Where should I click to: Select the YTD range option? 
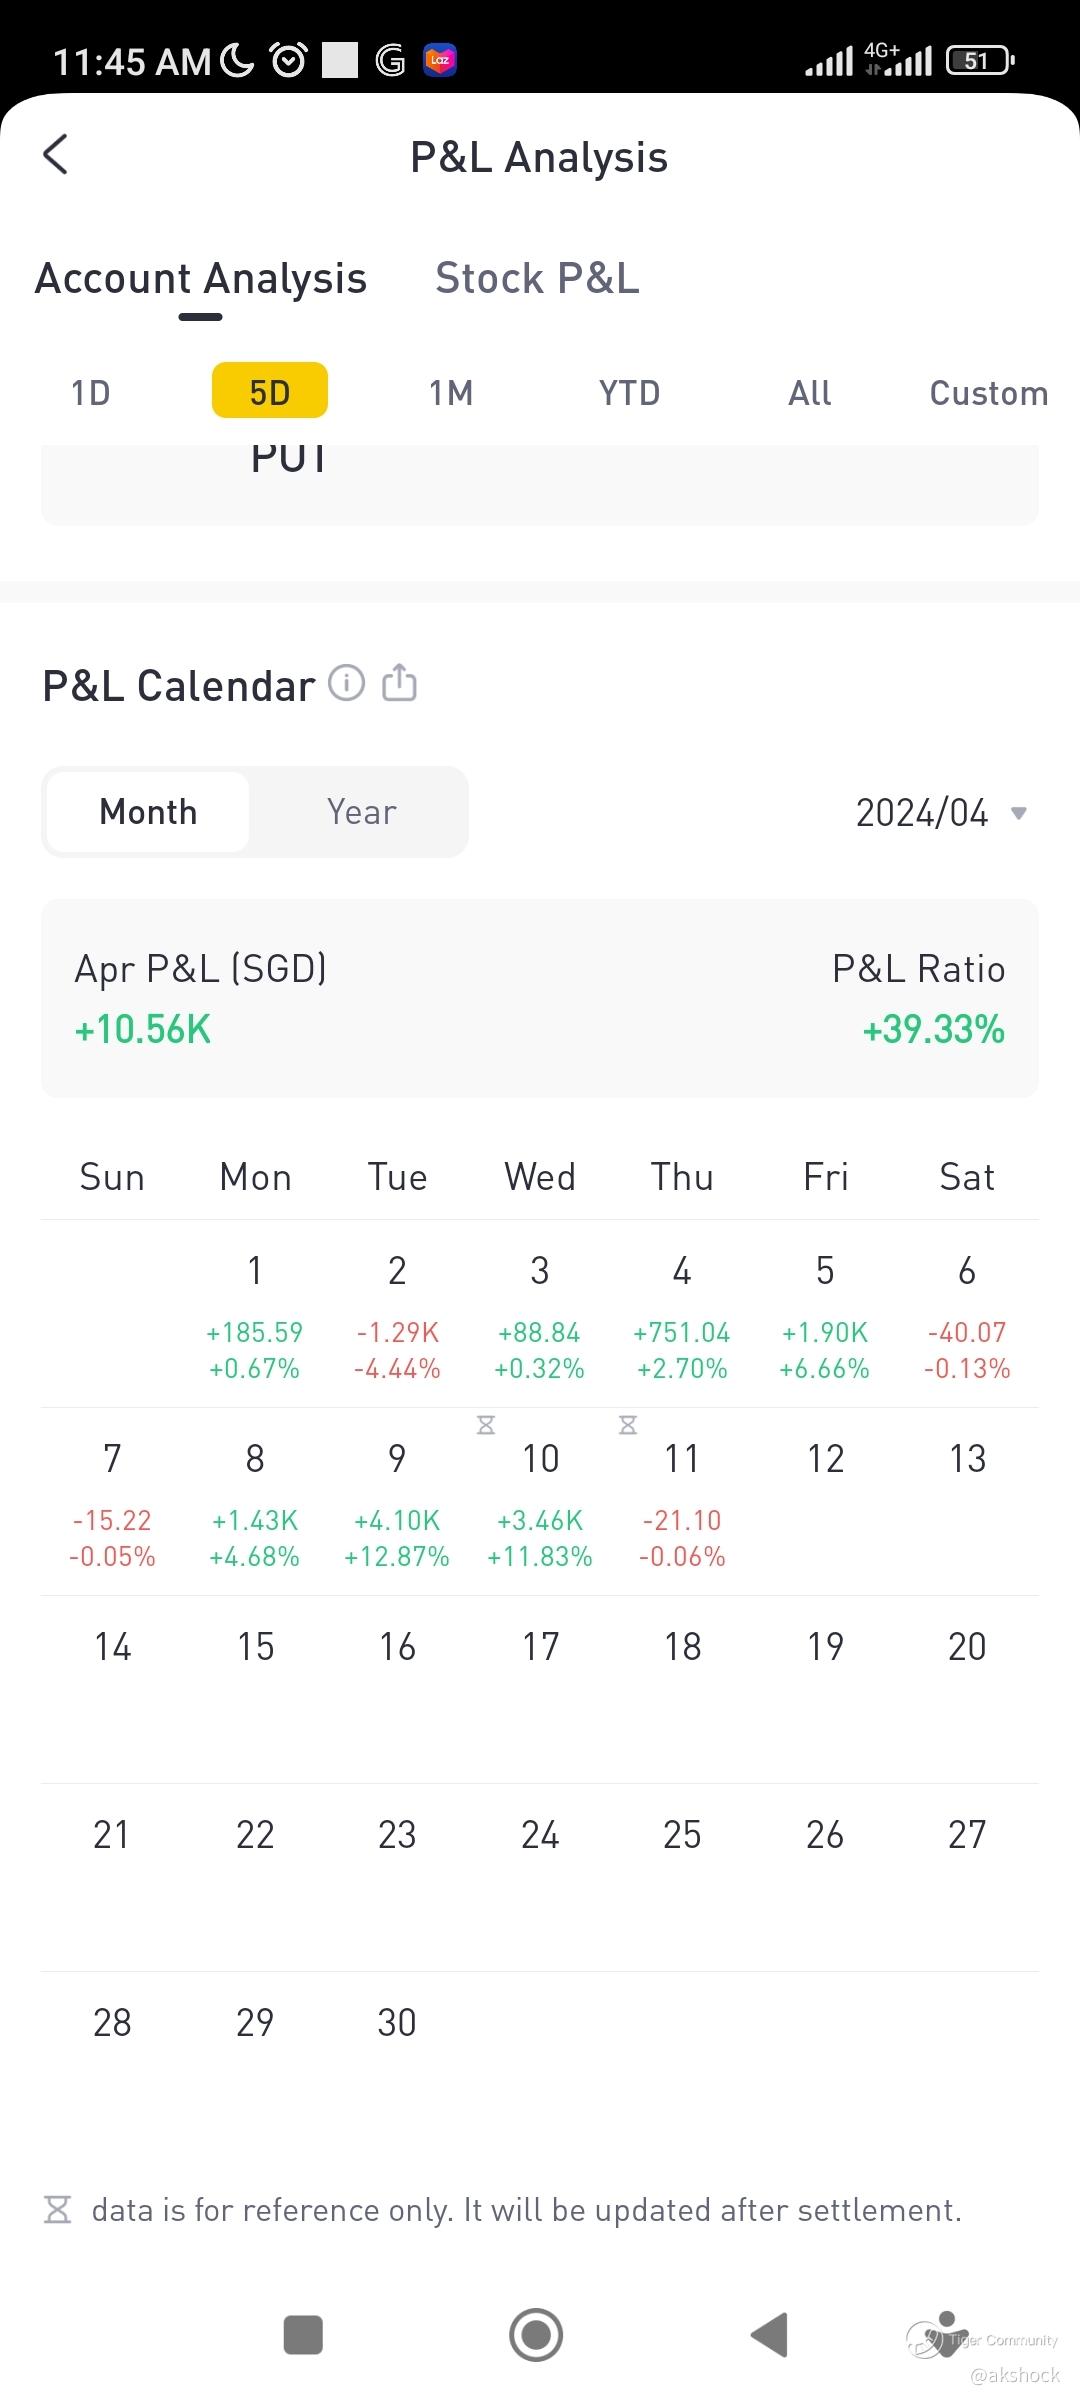pyautogui.click(x=629, y=393)
